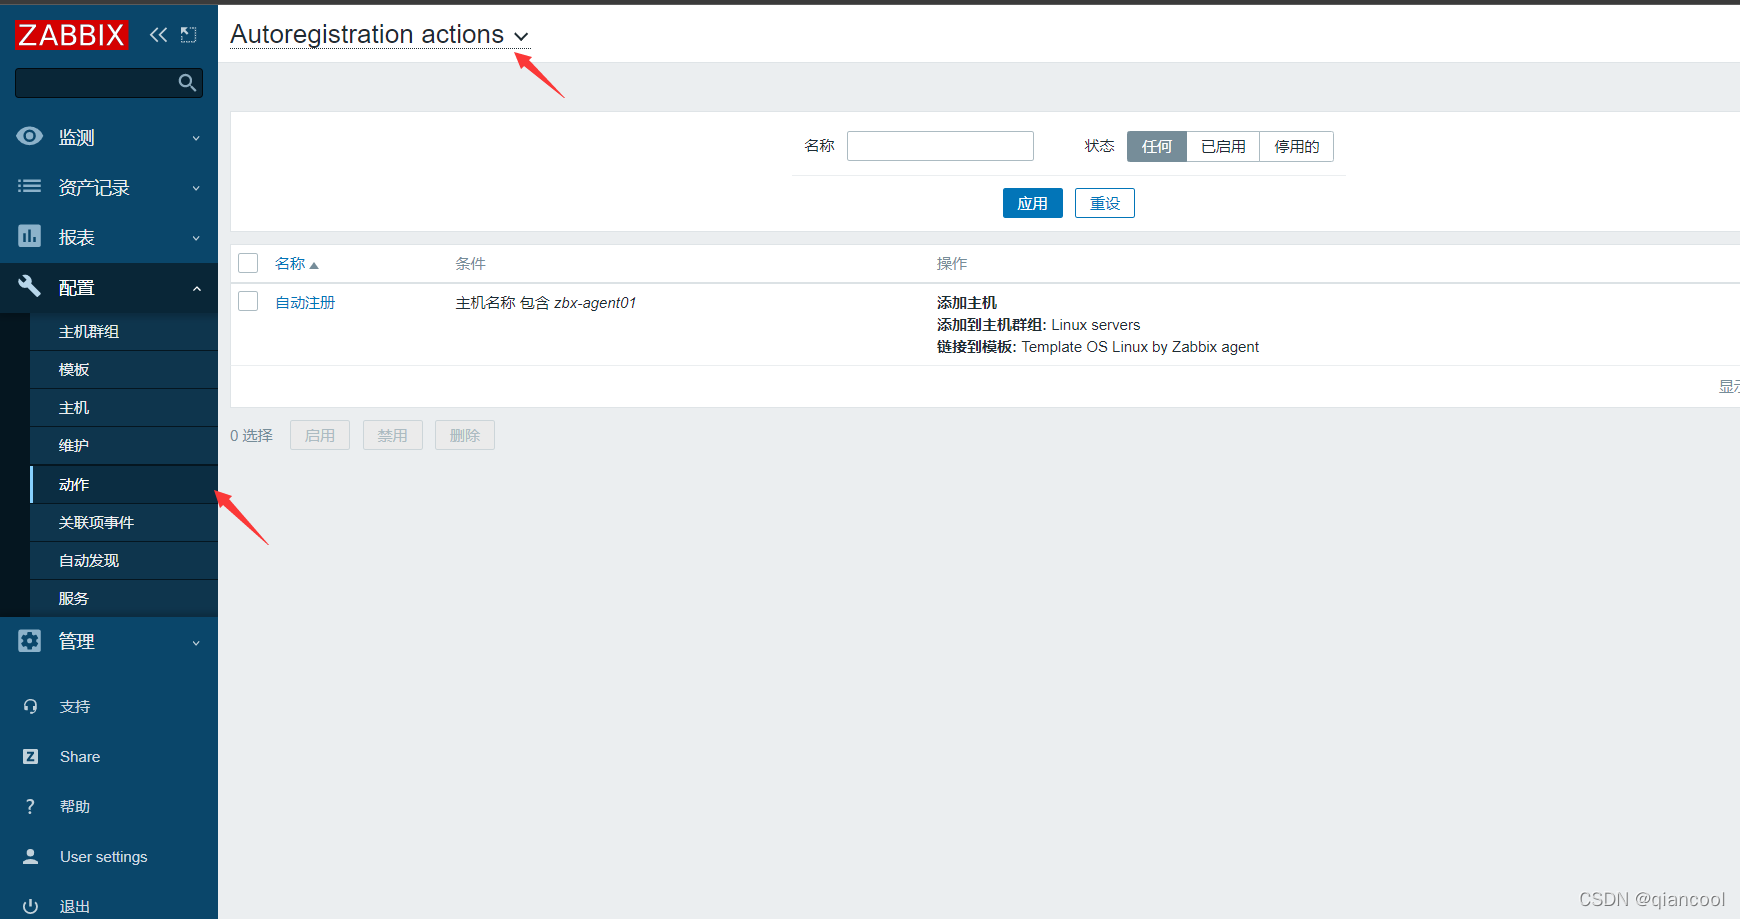
Task: Sort by 名称 ascending arrow
Action: pos(314,265)
